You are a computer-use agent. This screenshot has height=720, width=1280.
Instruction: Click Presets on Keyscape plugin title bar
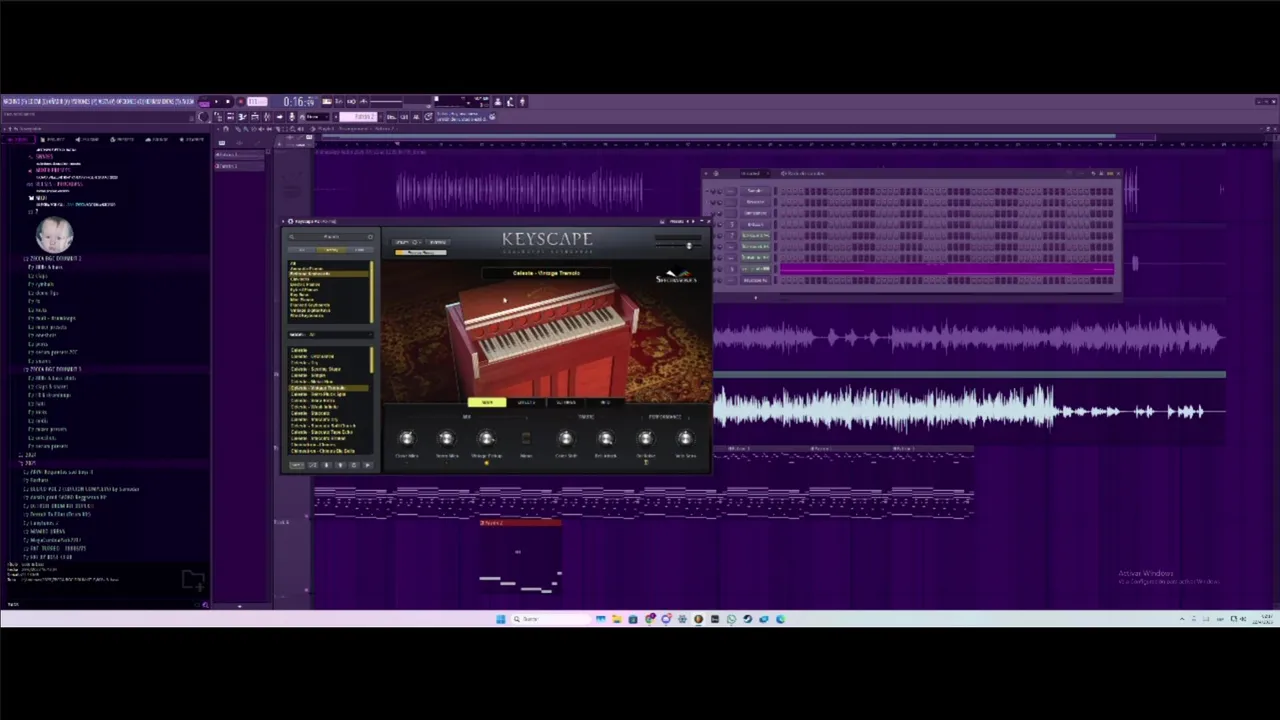point(677,221)
